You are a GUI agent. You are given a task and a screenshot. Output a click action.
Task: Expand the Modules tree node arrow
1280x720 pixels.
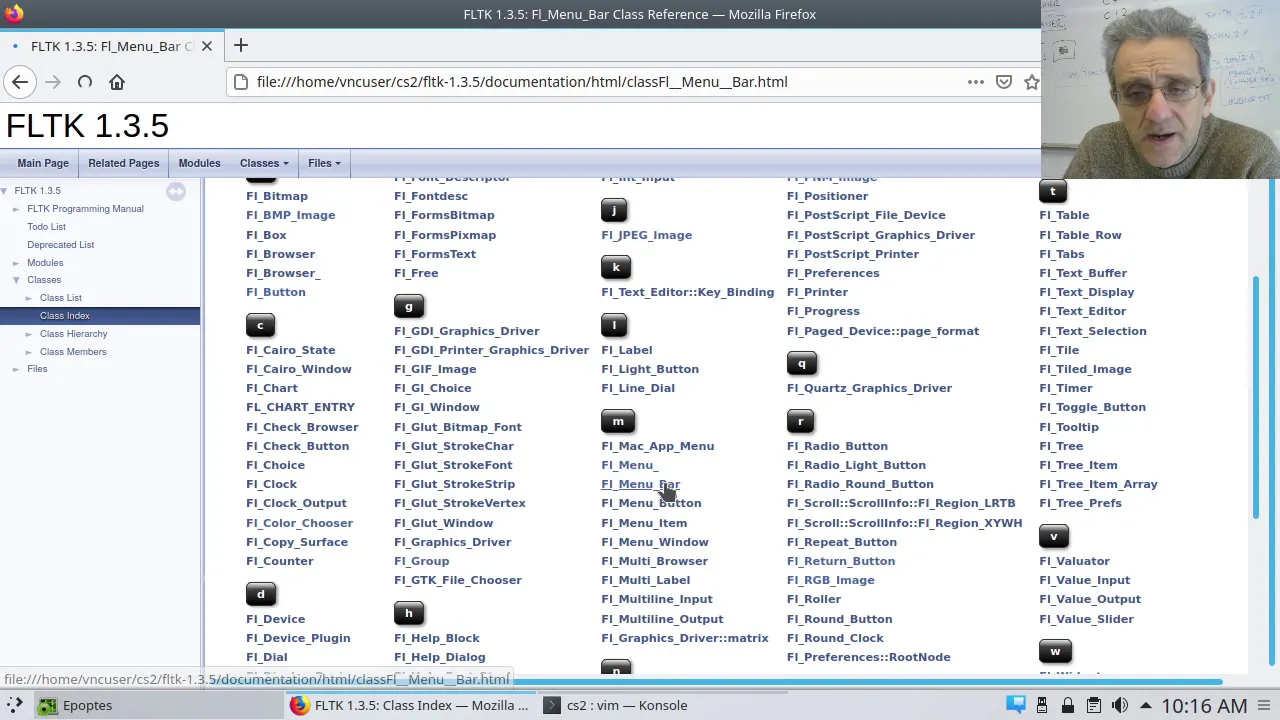click(x=16, y=263)
